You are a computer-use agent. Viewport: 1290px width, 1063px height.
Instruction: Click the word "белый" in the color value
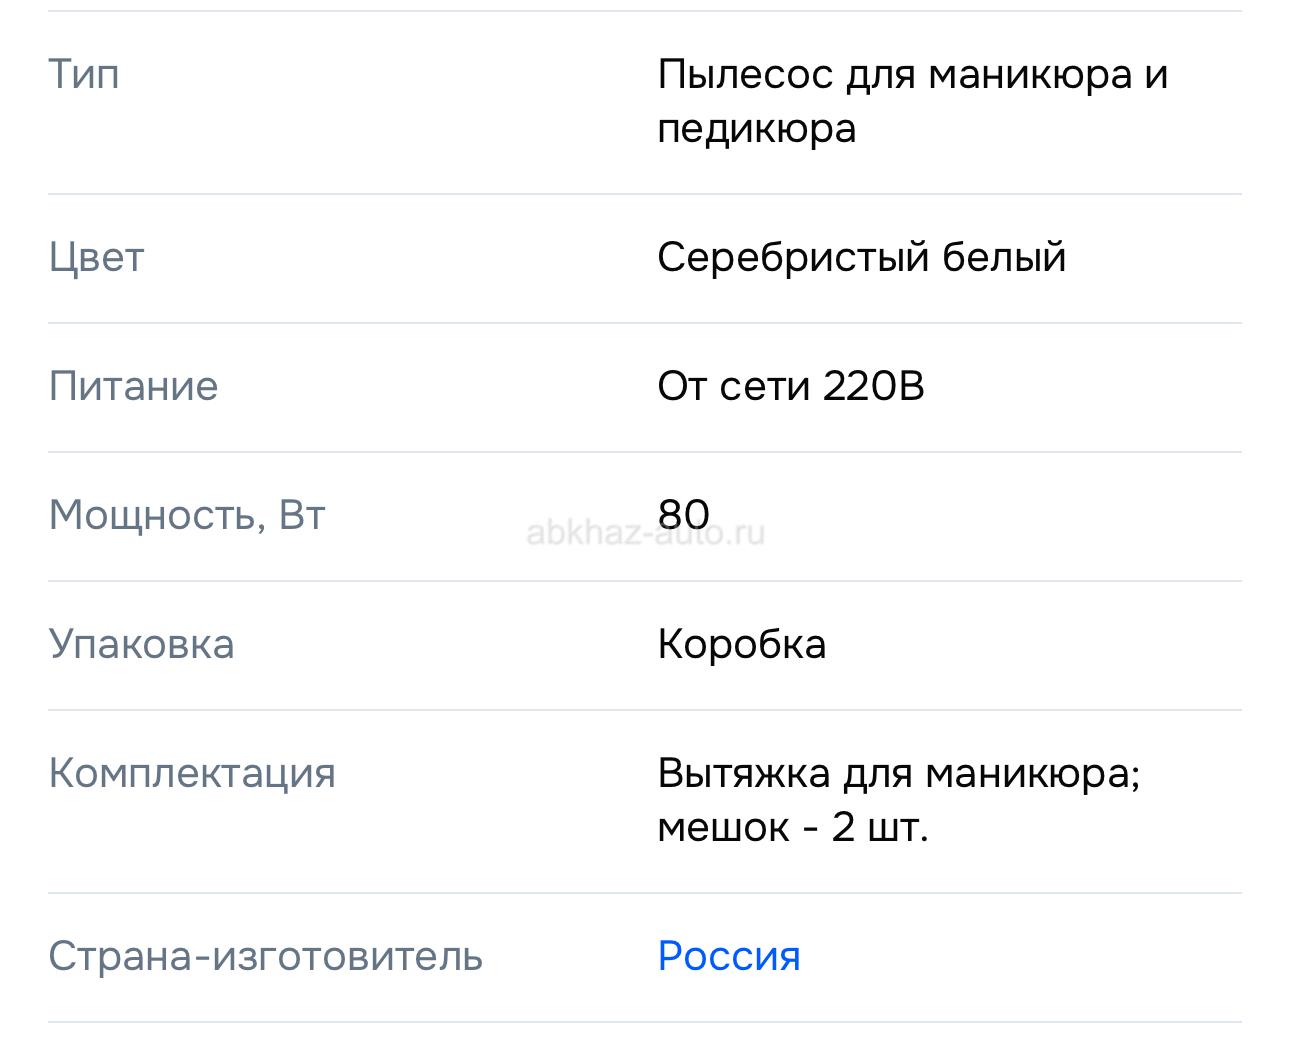[x=1004, y=258]
